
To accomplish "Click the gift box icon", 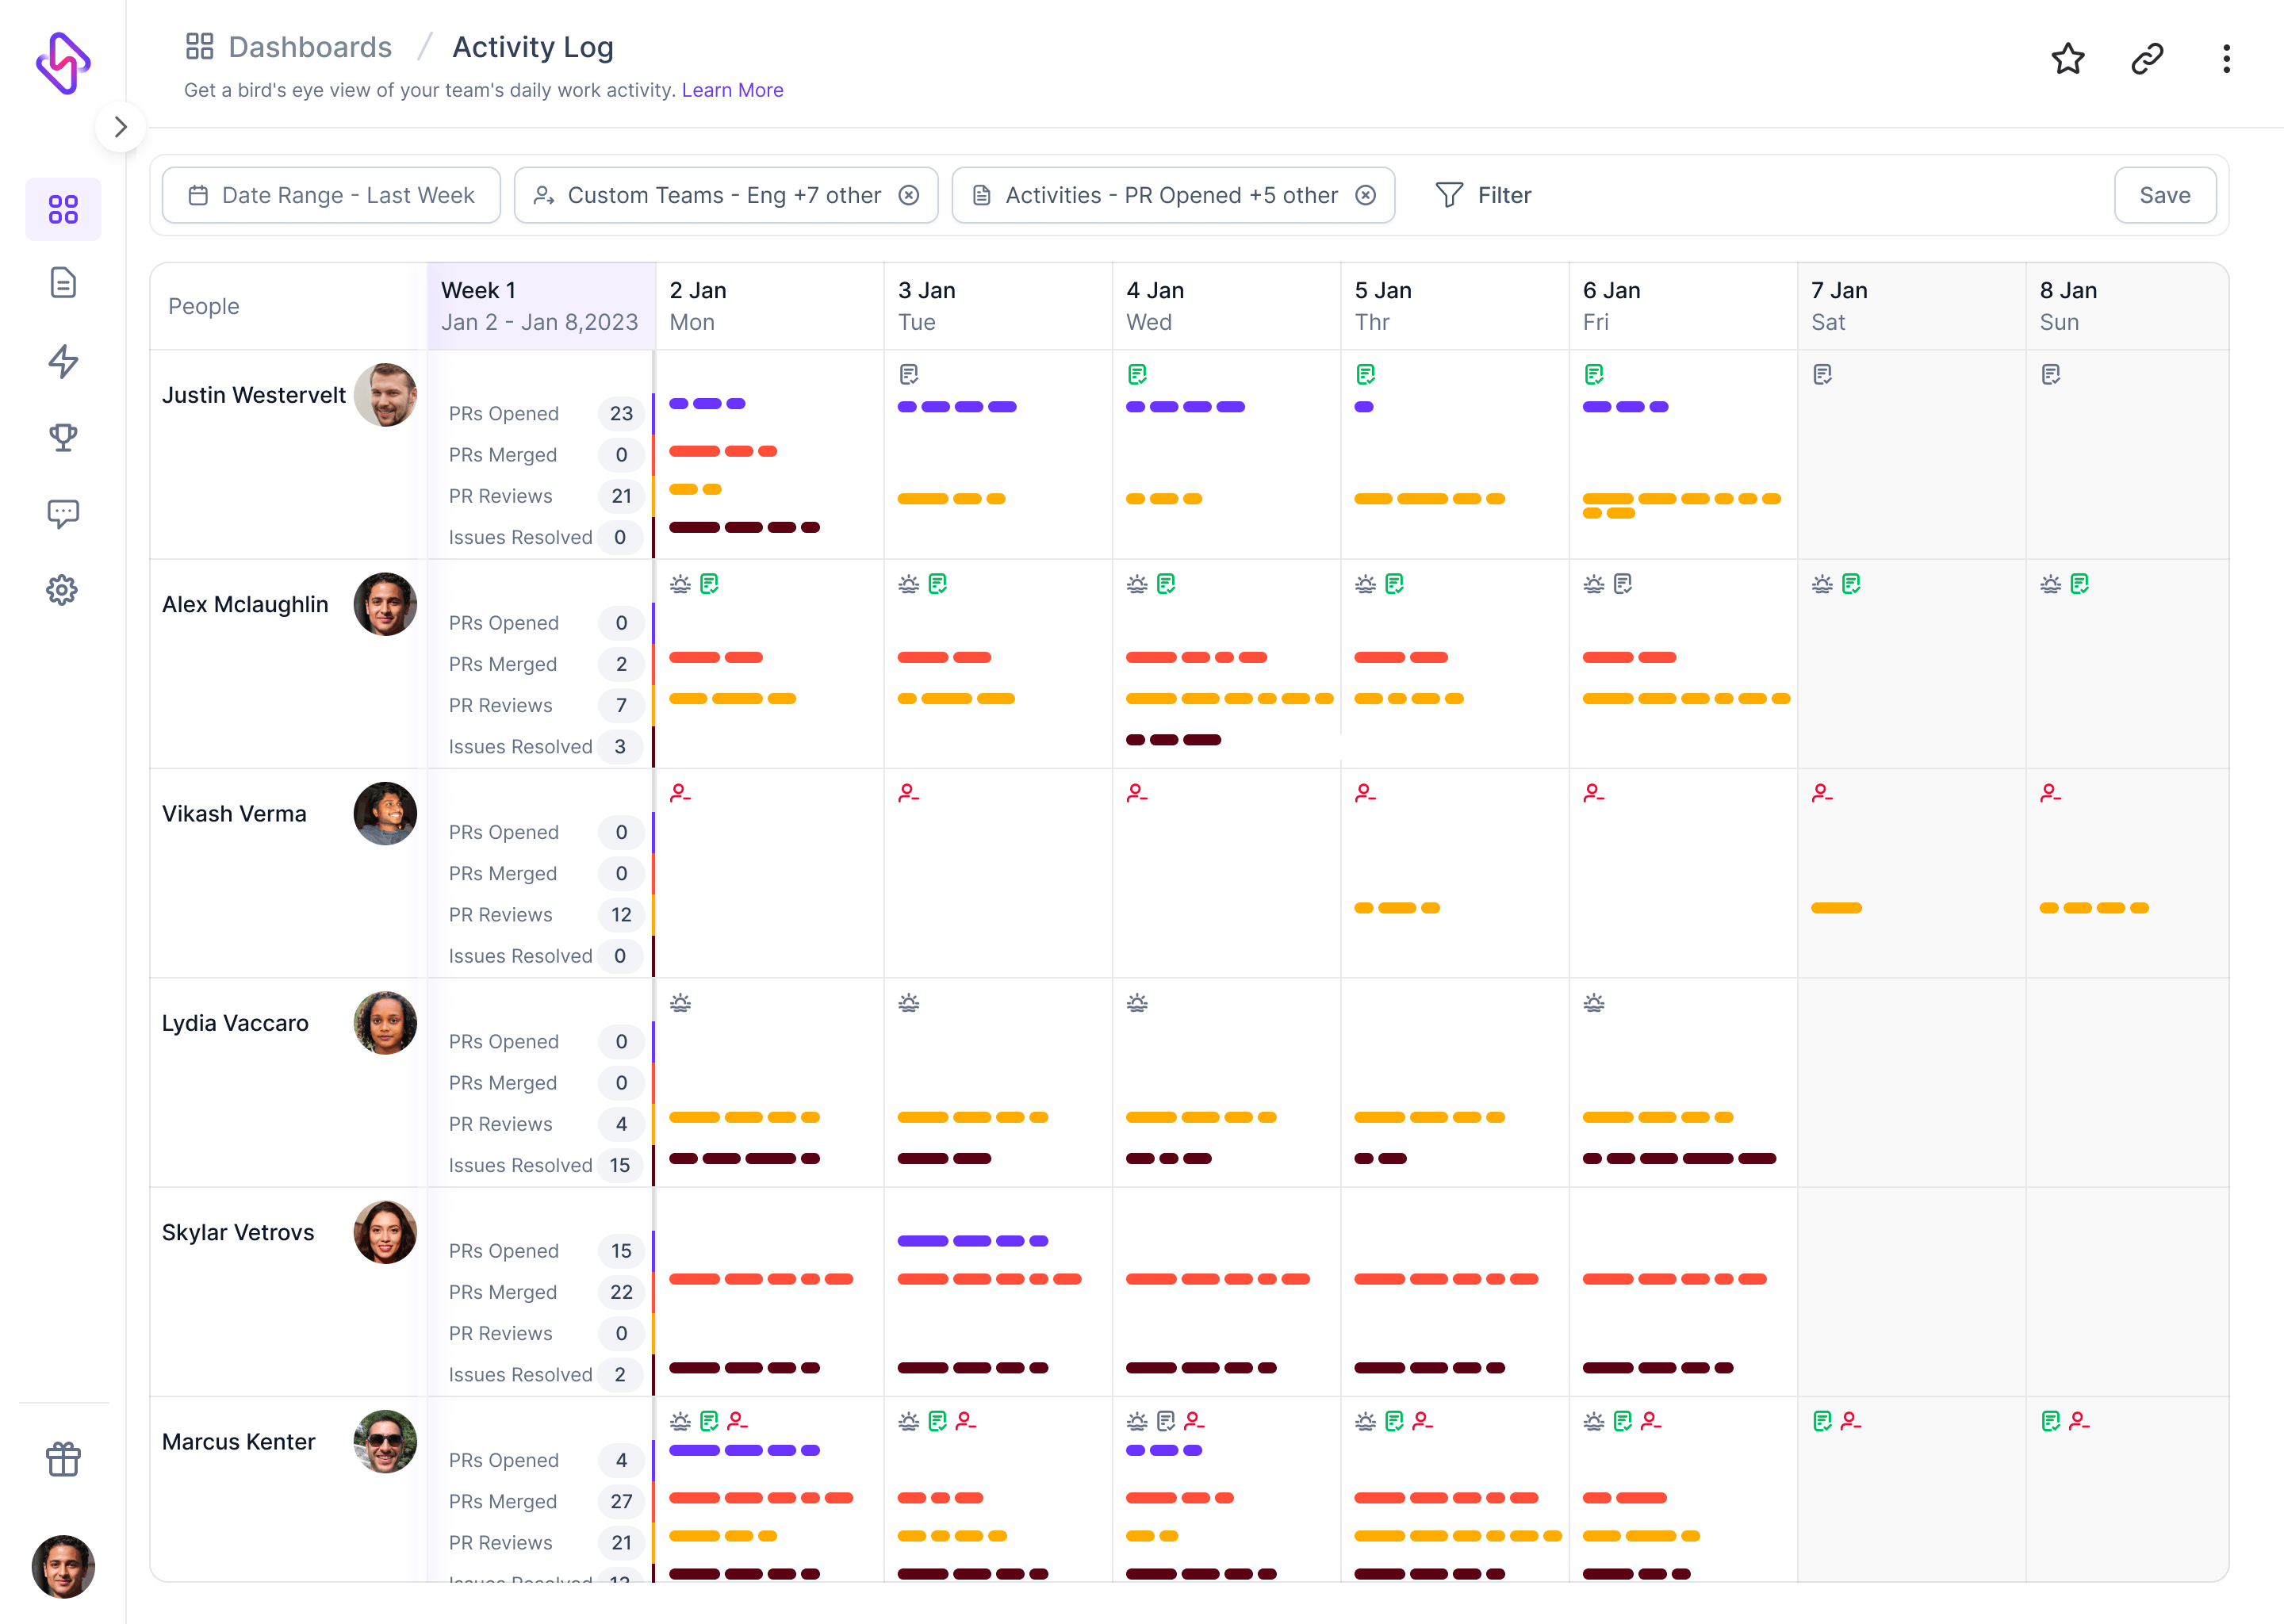I will click(x=63, y=1459).
